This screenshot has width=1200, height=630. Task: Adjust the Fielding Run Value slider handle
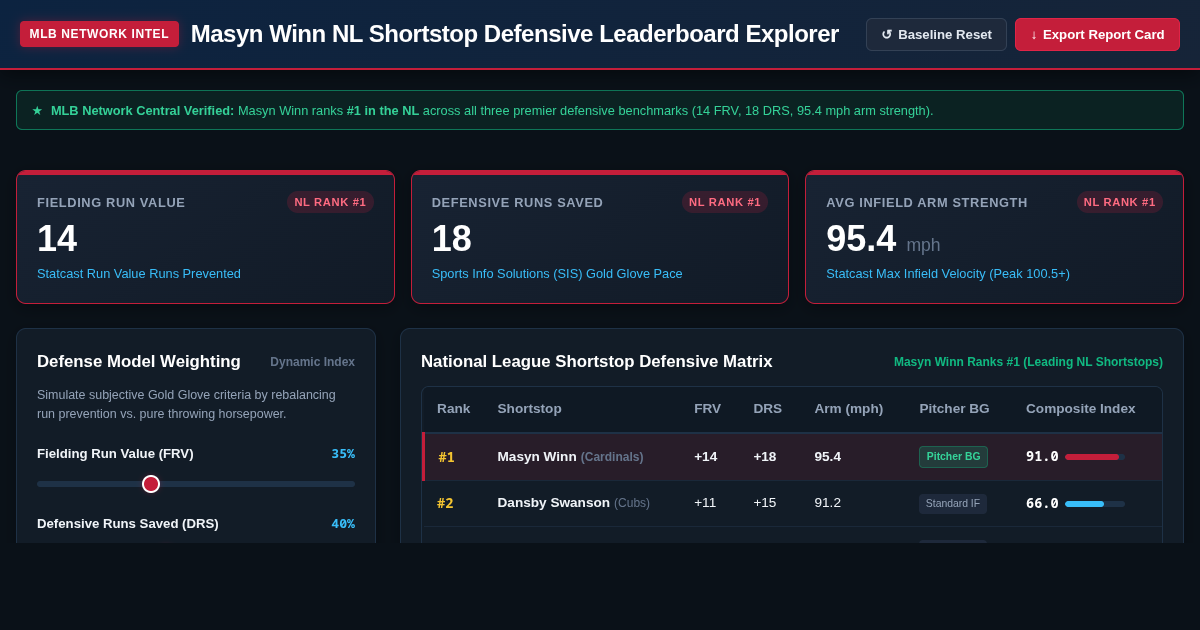tap(151, 484)
